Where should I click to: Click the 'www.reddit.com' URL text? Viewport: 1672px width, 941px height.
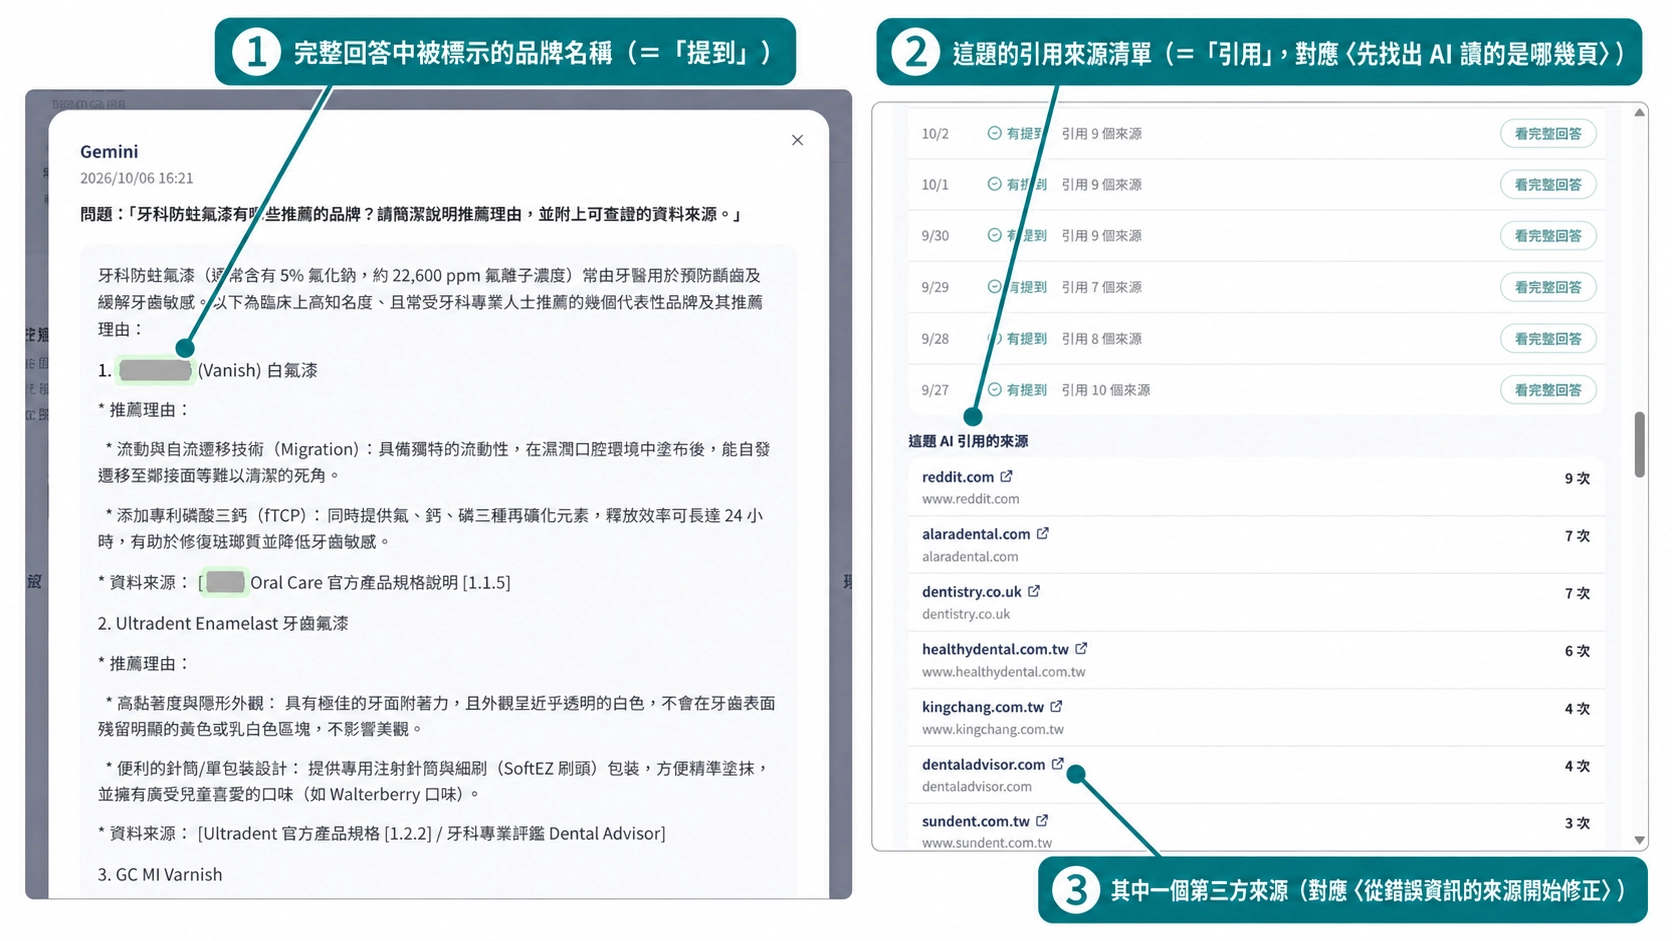(x=971, y=499)
